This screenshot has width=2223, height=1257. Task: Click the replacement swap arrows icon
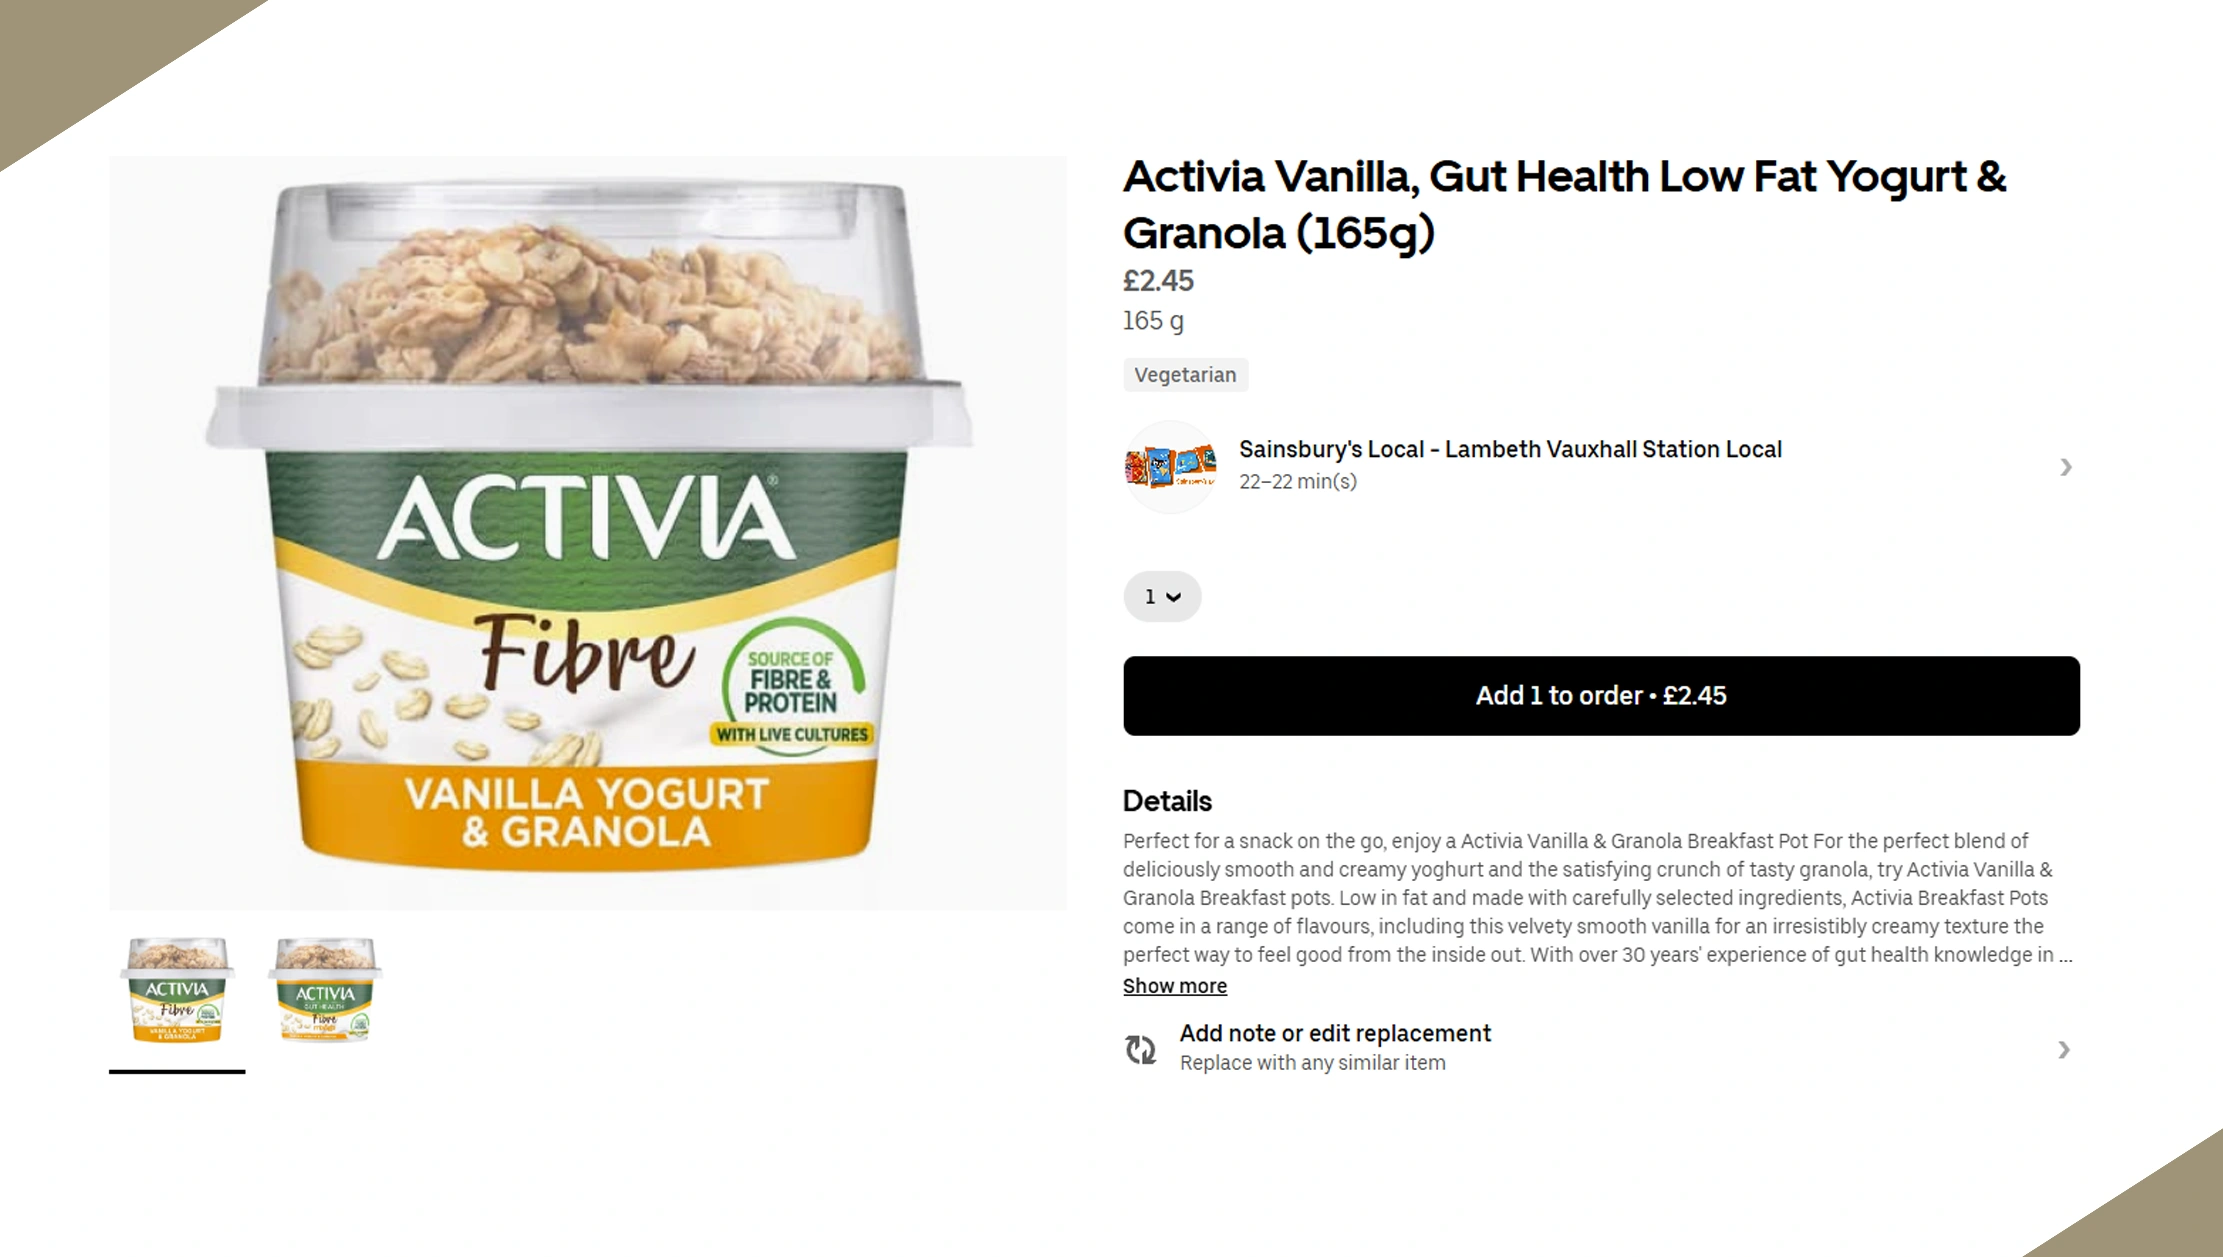(1140, 1049)
